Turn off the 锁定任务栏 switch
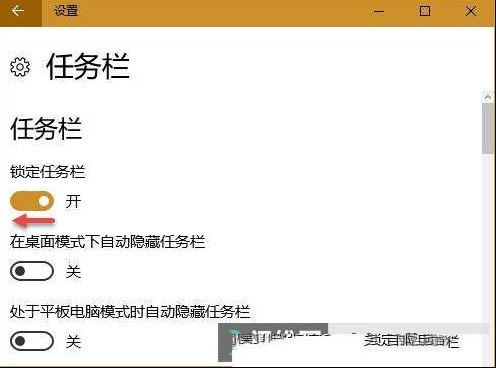Image resolution: width=496 pixels, height=368 pixels. pos(32,201)
